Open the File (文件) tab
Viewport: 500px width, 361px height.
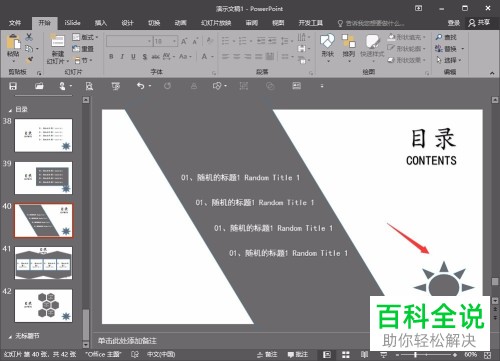(x=15, y=23)
